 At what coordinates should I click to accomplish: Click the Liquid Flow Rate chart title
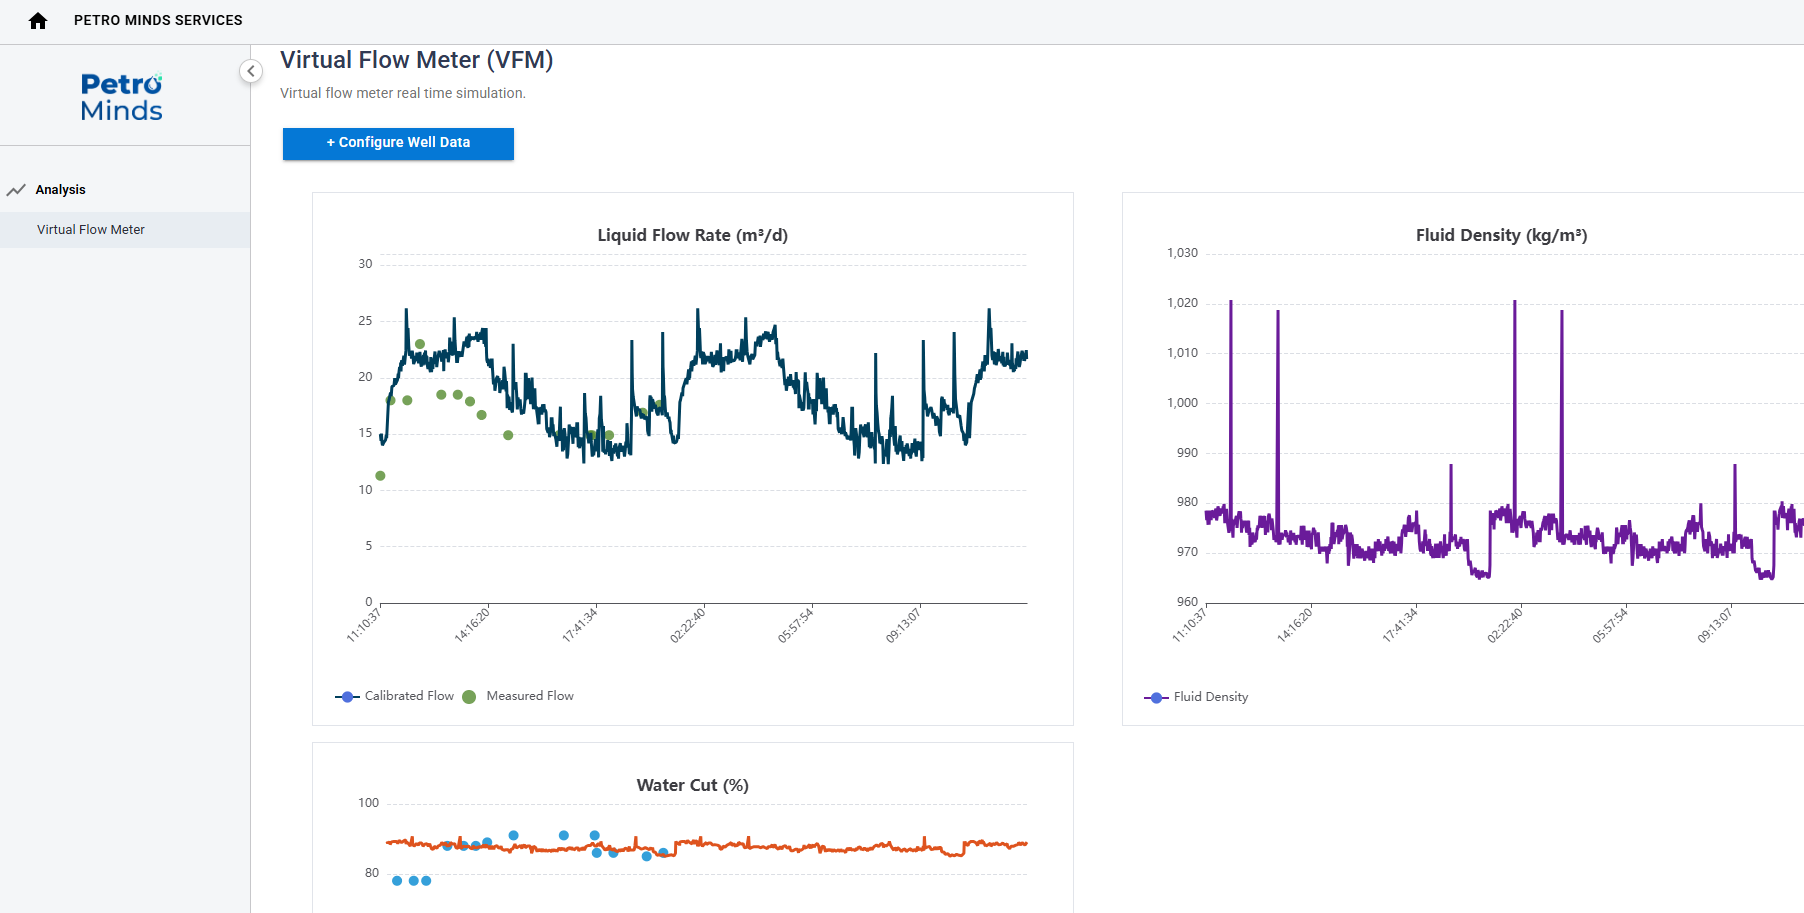click(x=693, y=235)
